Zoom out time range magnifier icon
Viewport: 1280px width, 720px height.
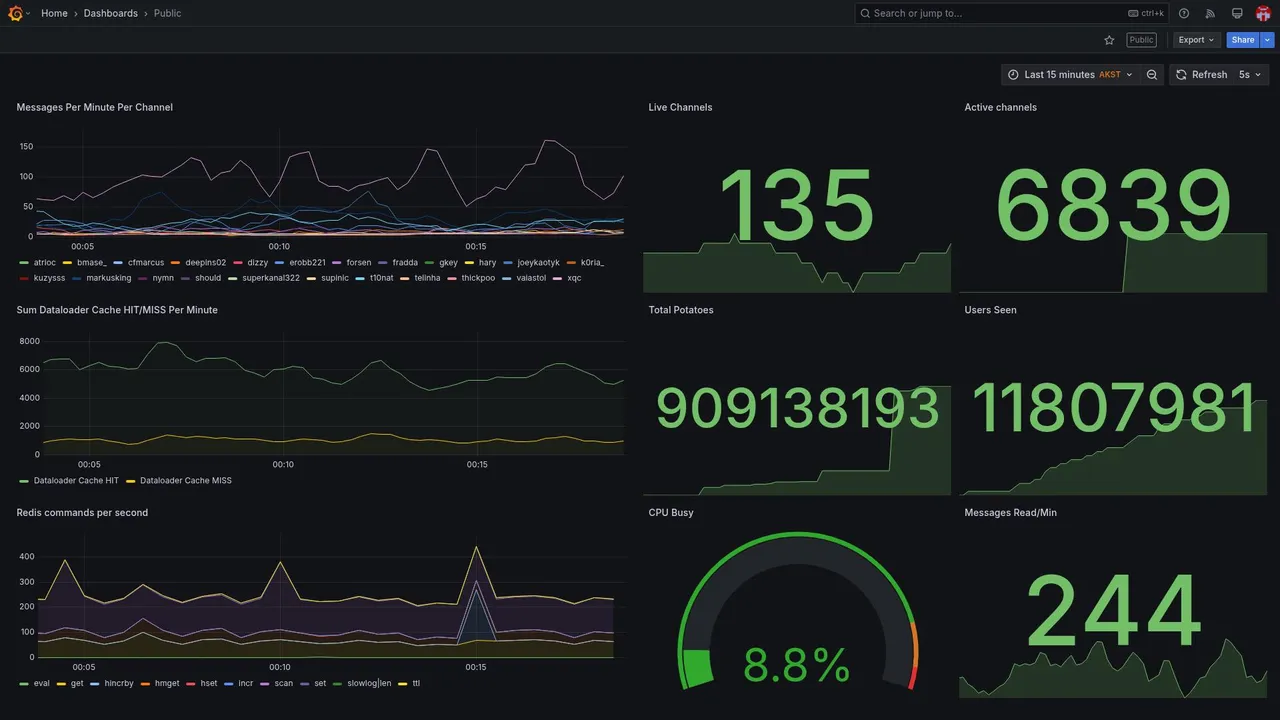[x=1152, y=75]
